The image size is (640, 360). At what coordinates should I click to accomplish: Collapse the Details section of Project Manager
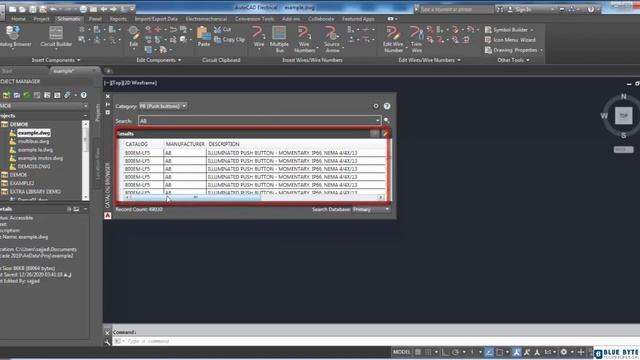click(x=85, y=209)
